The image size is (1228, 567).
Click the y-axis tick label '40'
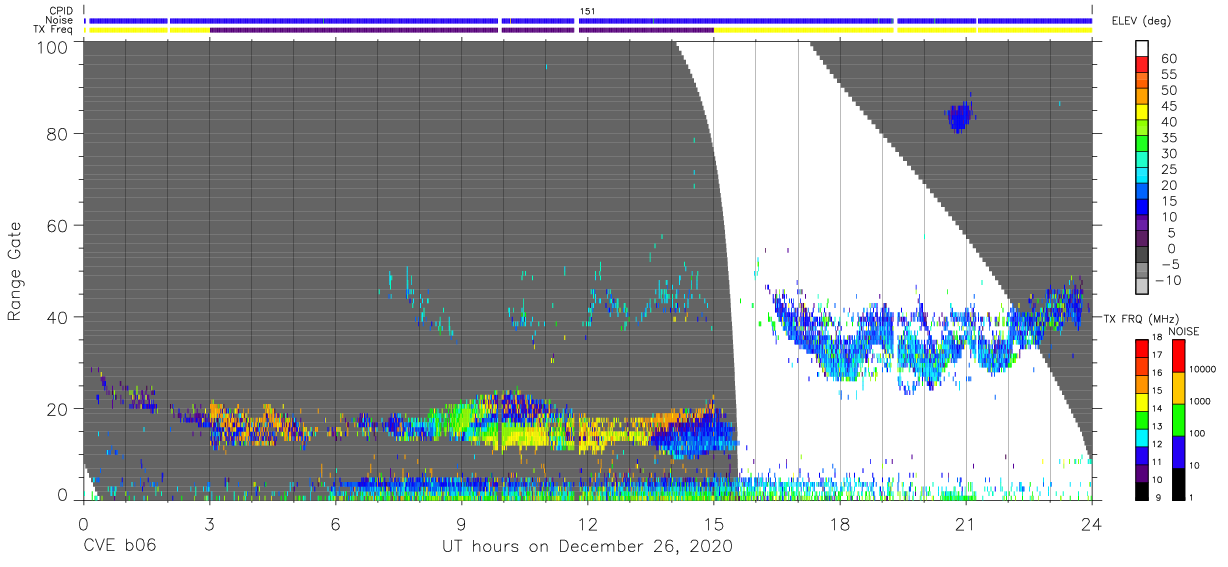[x=59, y=317]
